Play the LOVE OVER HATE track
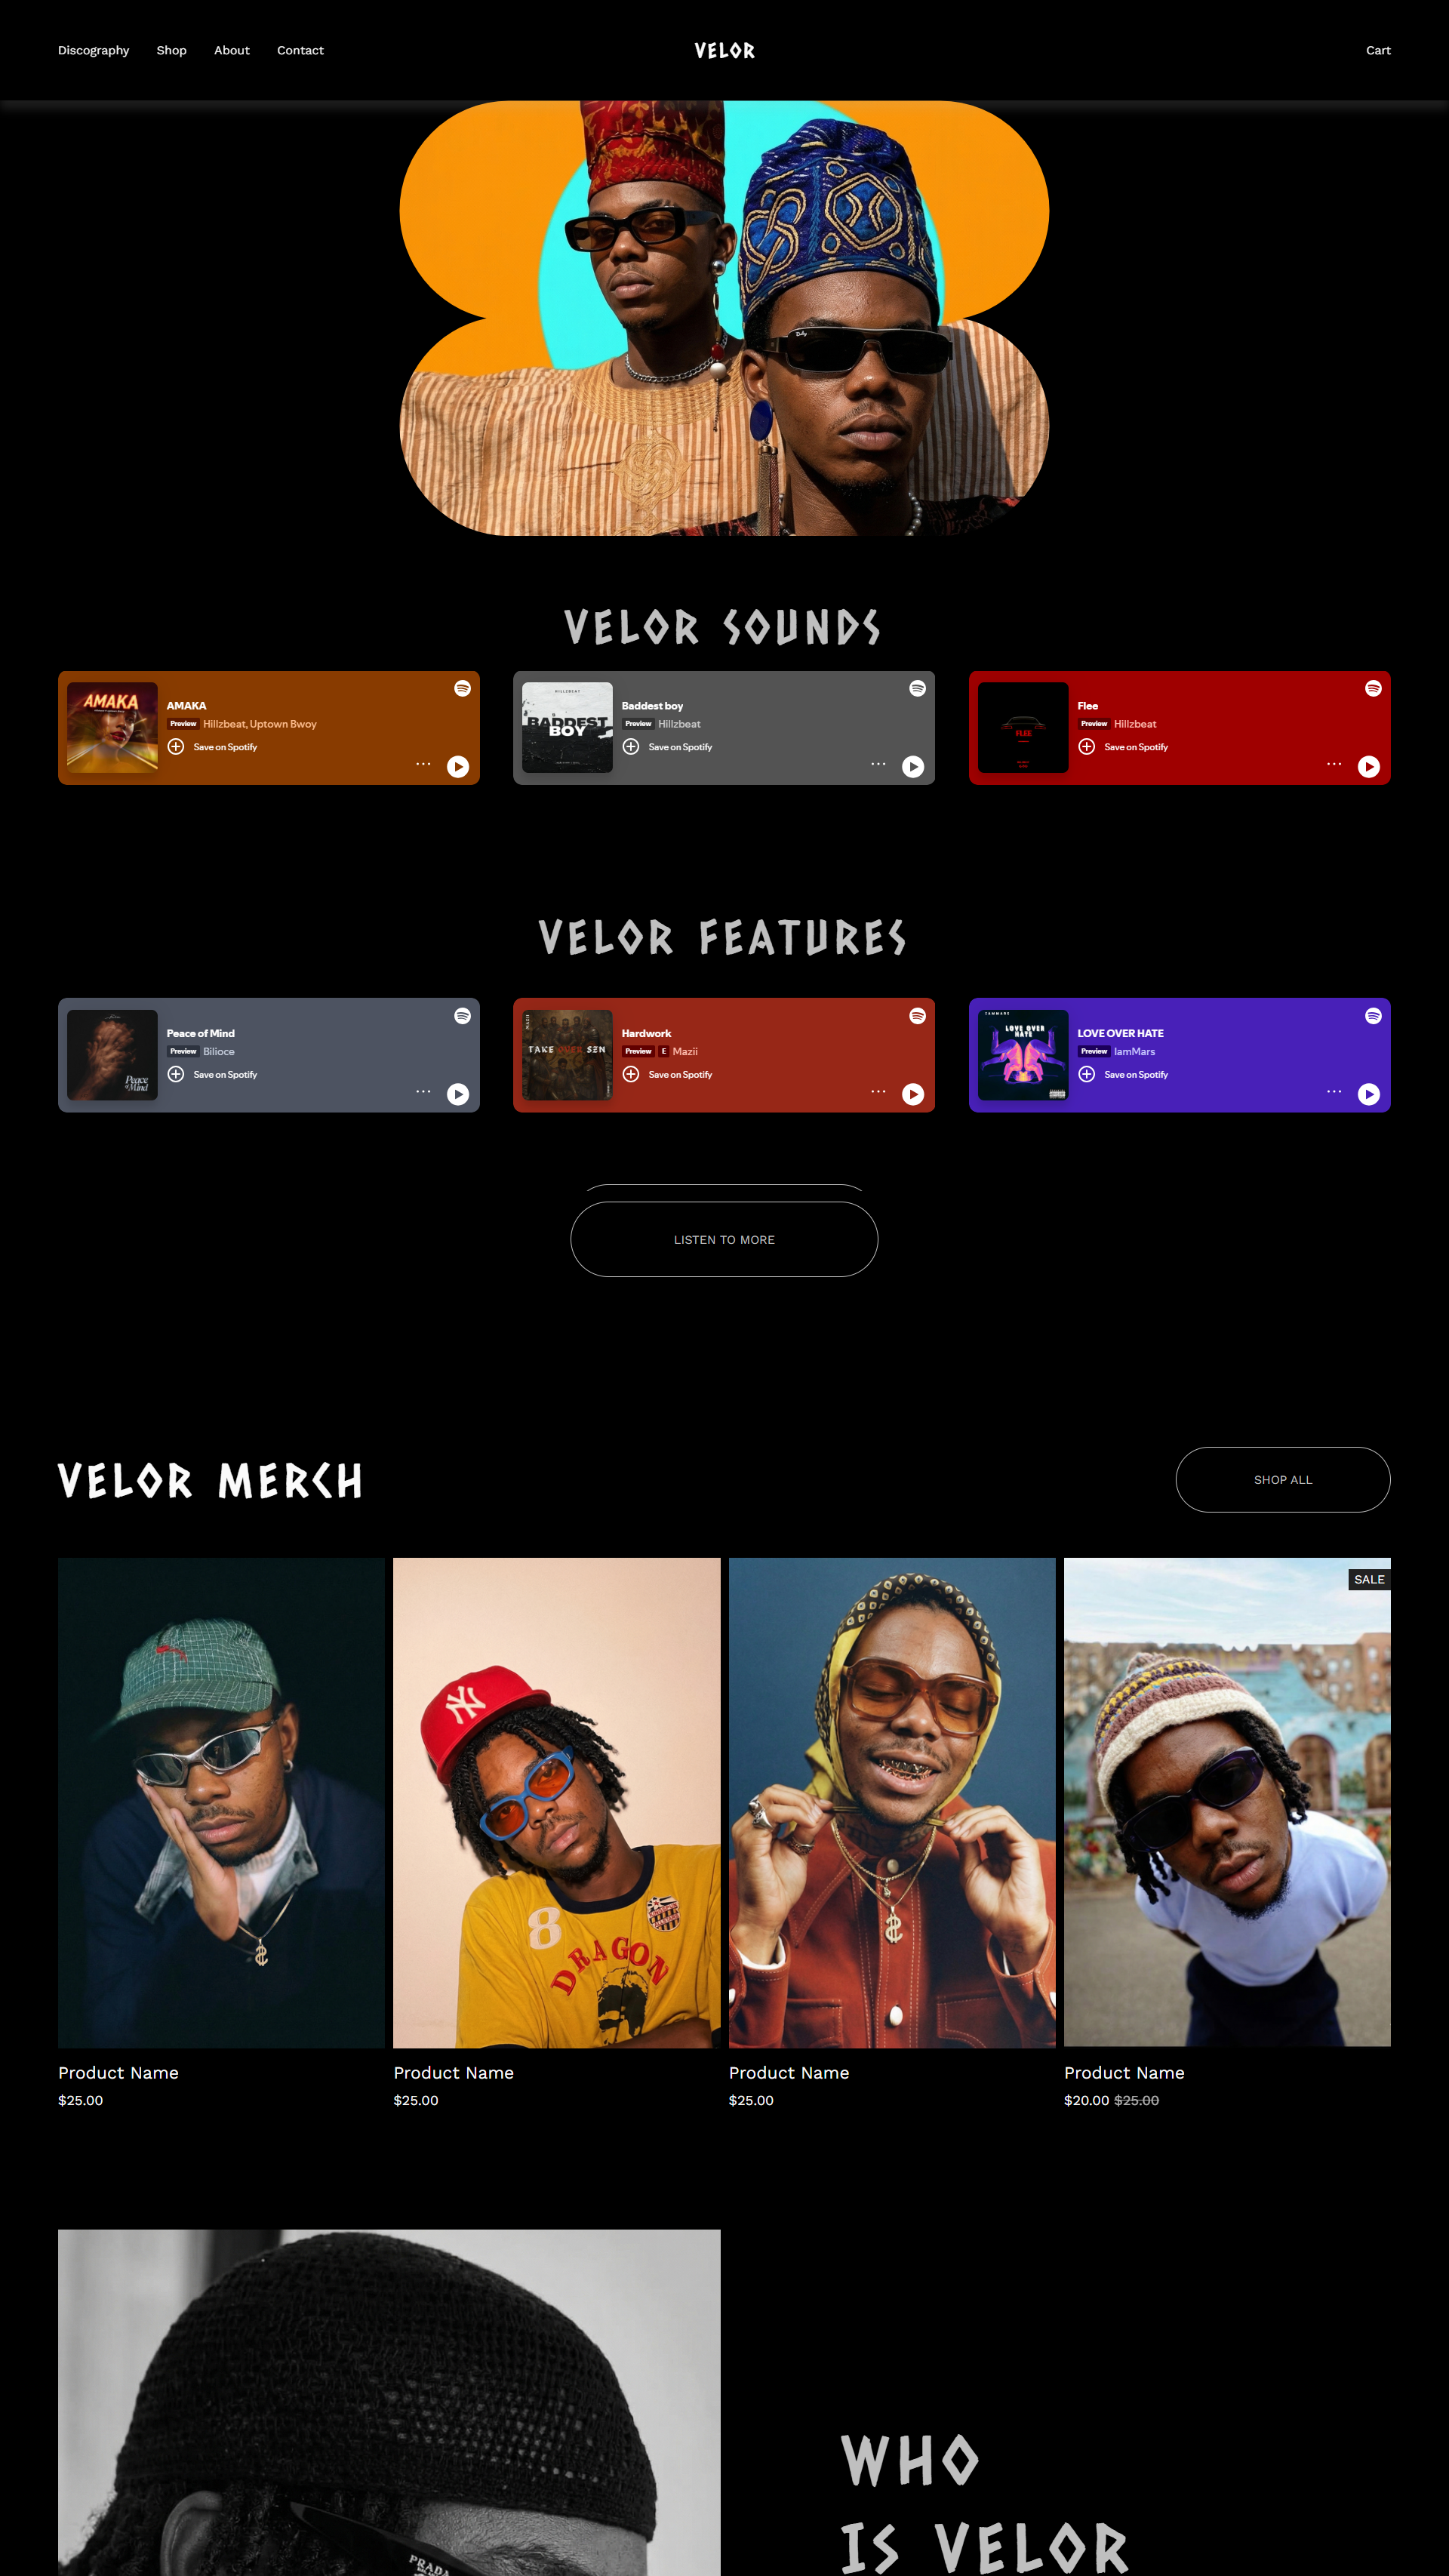Image resolution: width=1449 pixels, height=2576 pixels. tap(1369, 1094)
